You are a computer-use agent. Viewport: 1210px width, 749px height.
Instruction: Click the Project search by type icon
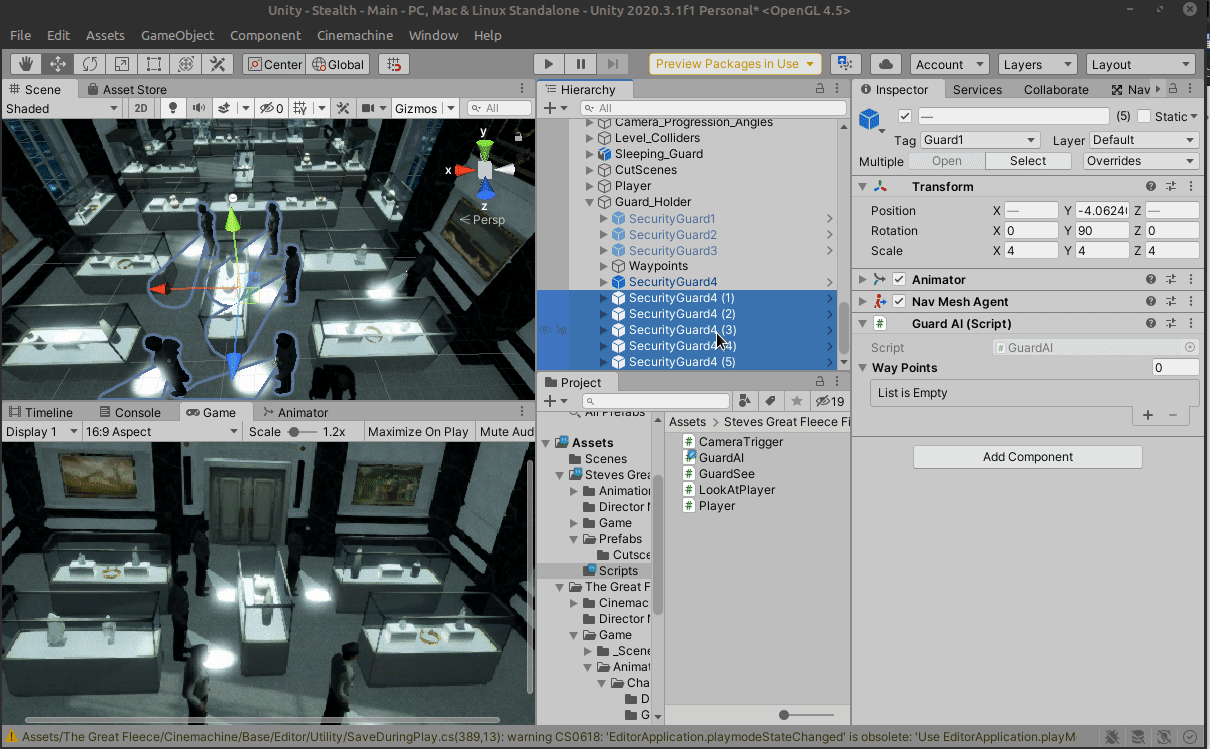(x=745, y=401)
